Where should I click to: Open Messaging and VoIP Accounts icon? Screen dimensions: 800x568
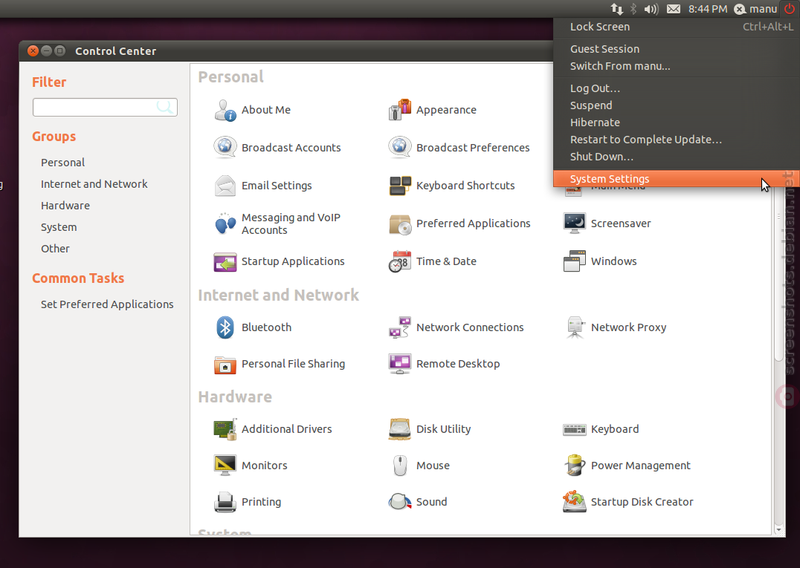coord(225,224)
